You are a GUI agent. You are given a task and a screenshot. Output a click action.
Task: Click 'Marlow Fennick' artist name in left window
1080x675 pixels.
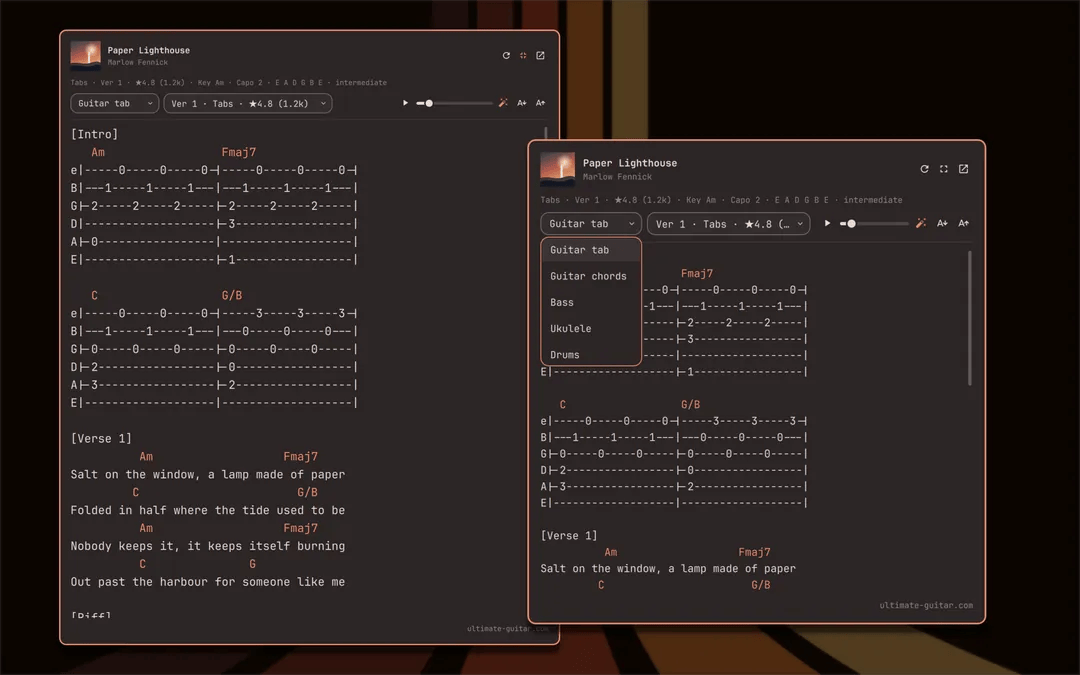pyautogui.click(x=138, y=63)
